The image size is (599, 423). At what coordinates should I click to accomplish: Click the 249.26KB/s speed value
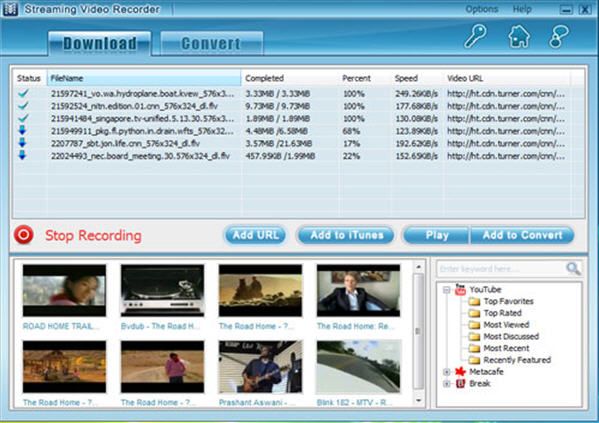(416, 94)
